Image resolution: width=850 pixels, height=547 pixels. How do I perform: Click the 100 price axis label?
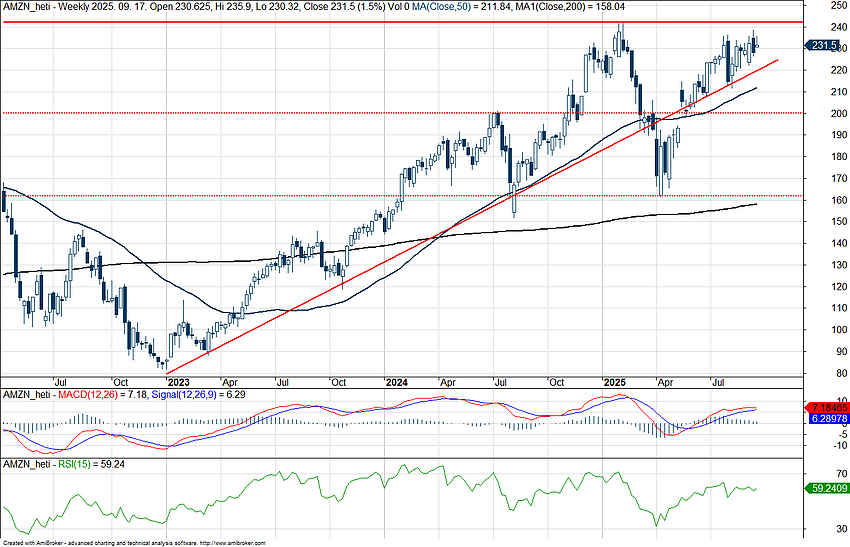839,330
